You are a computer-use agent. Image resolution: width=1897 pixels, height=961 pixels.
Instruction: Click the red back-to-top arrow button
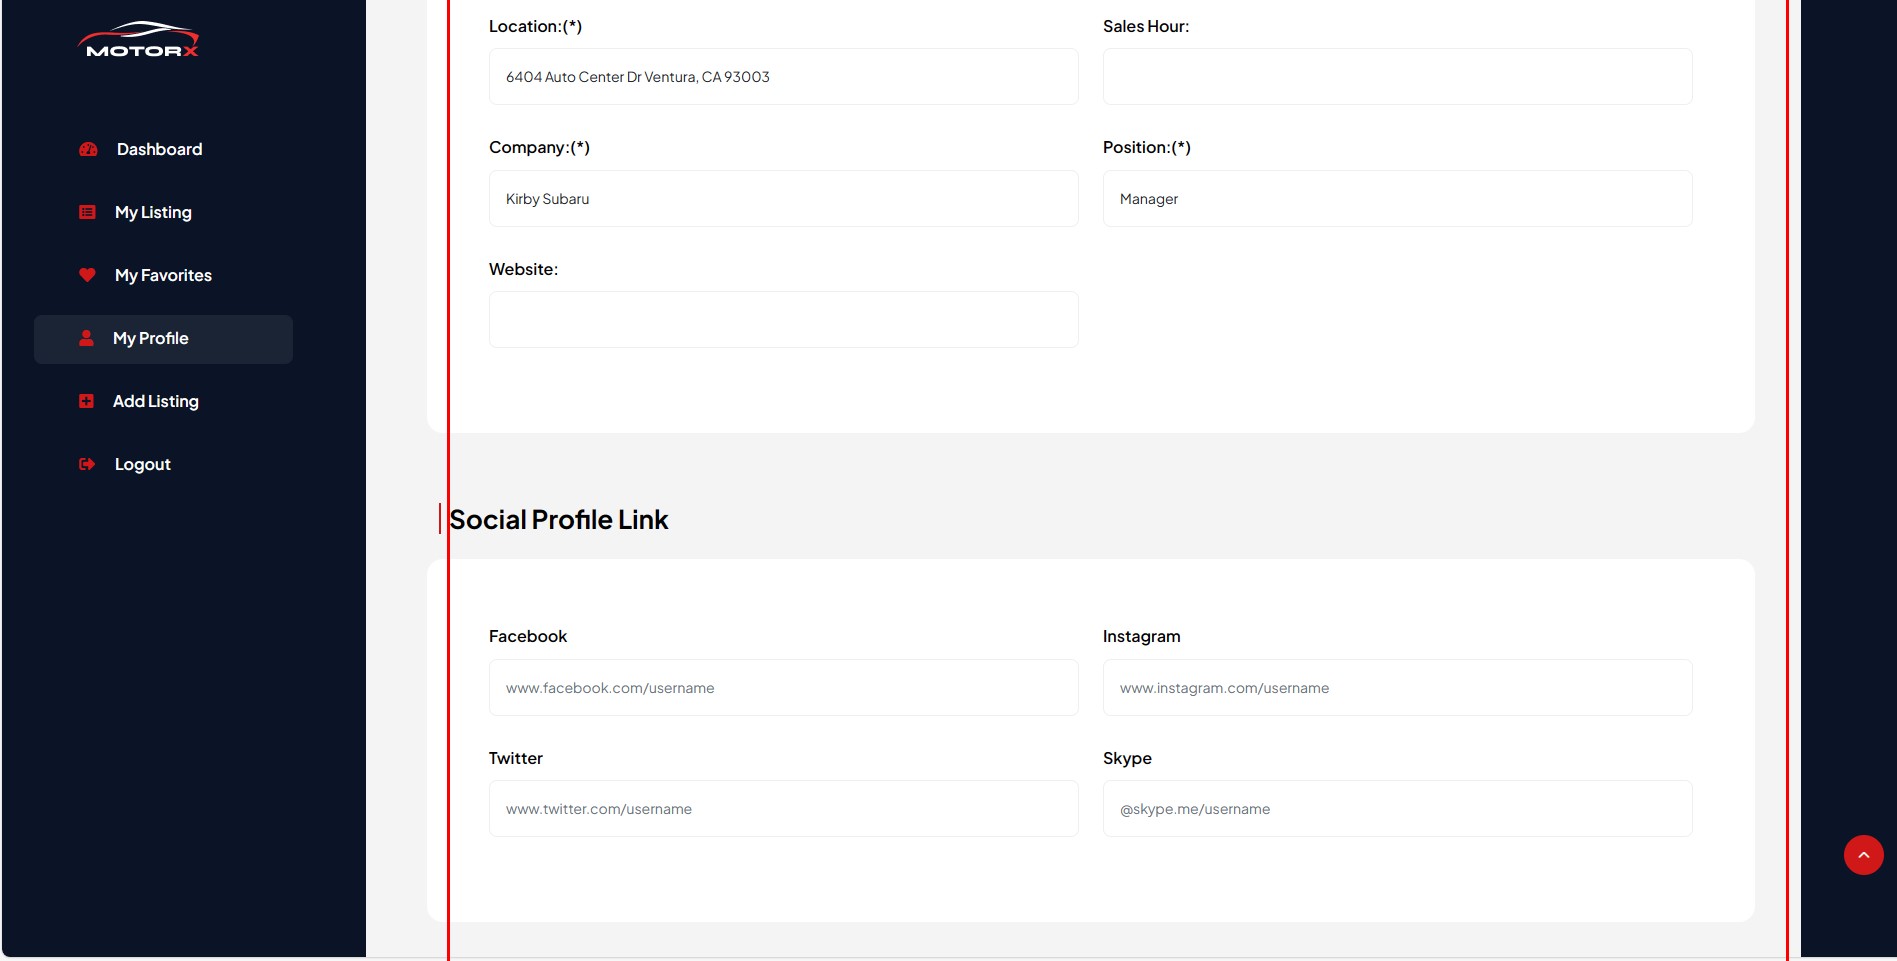coord(1863,855)
